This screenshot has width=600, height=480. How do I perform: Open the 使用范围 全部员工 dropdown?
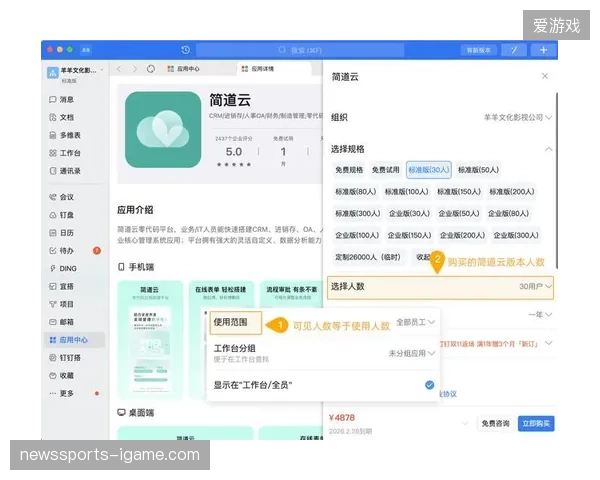(415, 322)
